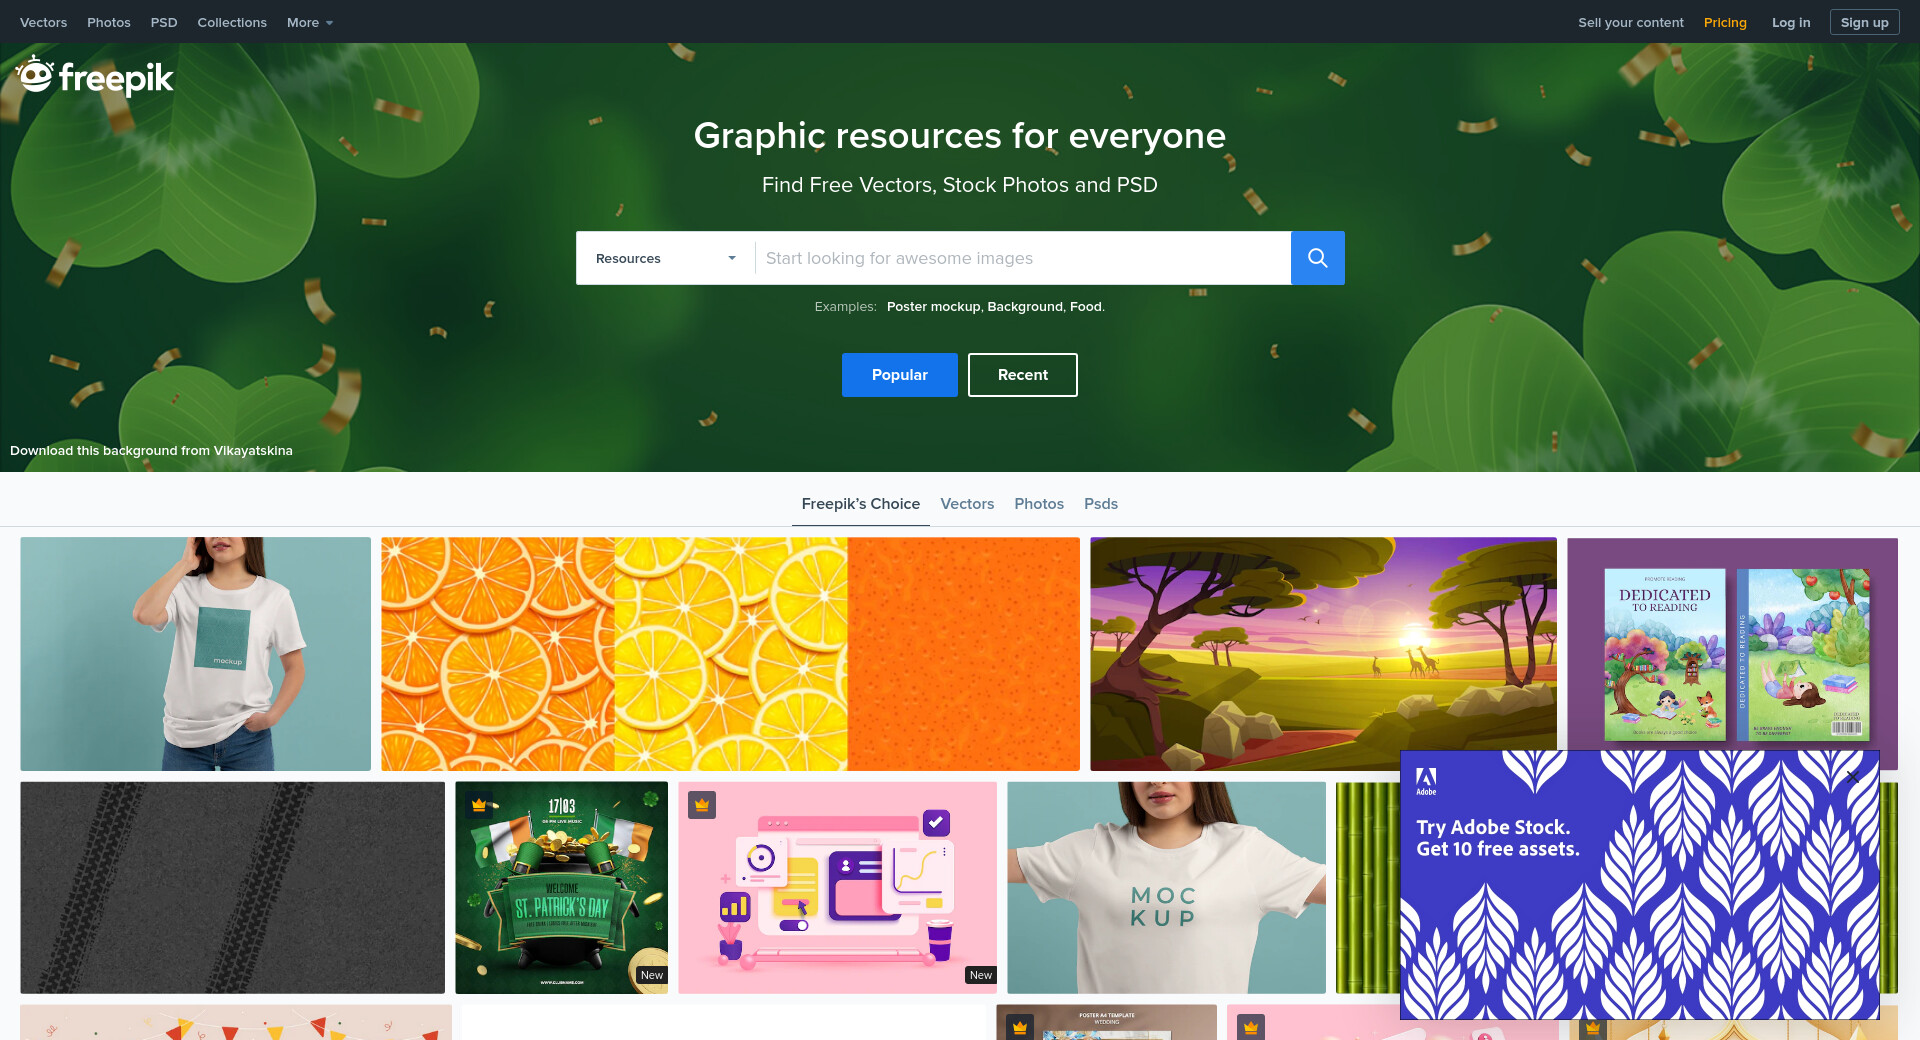Screen dimensions: 1920x1040
Task: Select the Popular filter button
Action: [899, 375]
